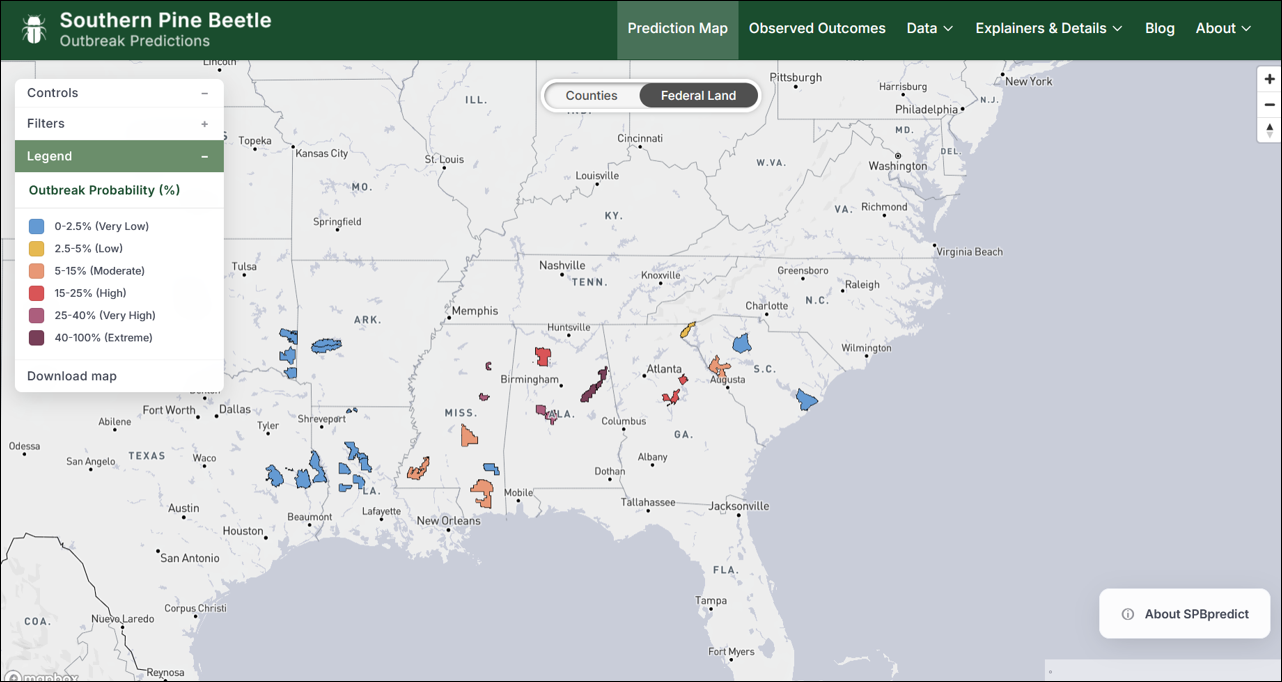Click red 15-25% High swatch
This screenshot has height=682, width=1282.
[x=37, y=293]
